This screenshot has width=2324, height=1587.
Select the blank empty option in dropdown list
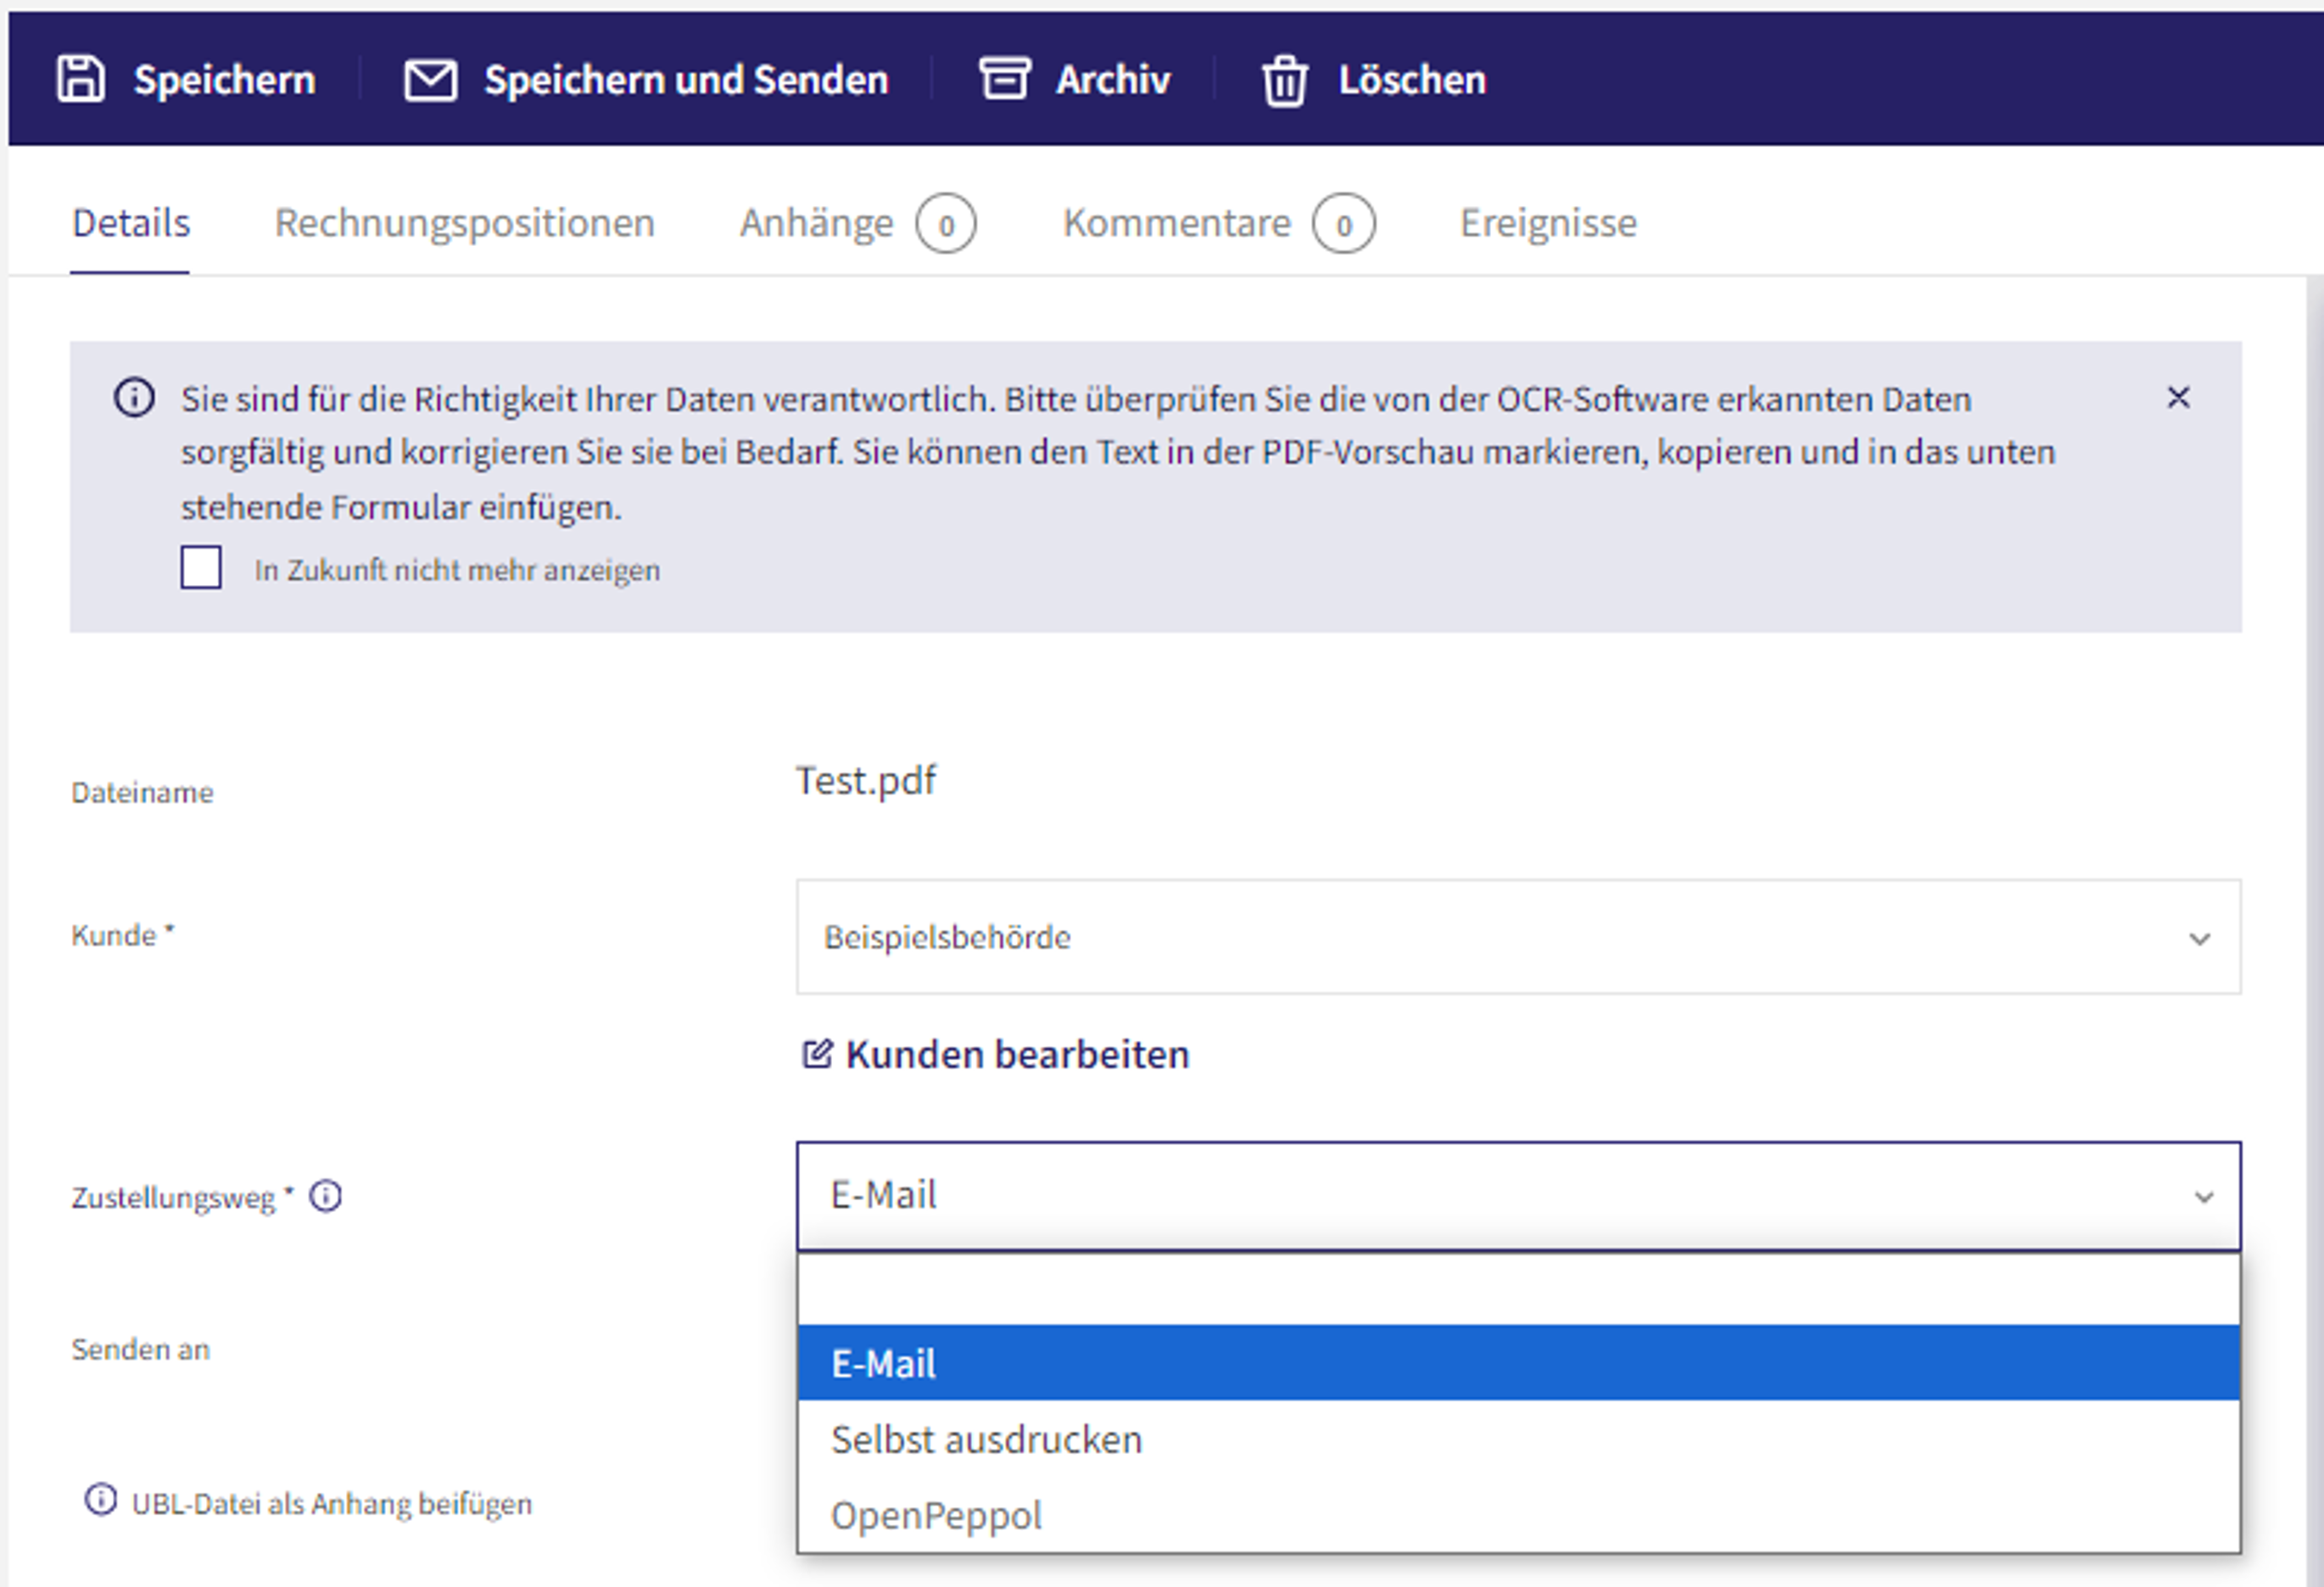(x=1518, y=1290)
